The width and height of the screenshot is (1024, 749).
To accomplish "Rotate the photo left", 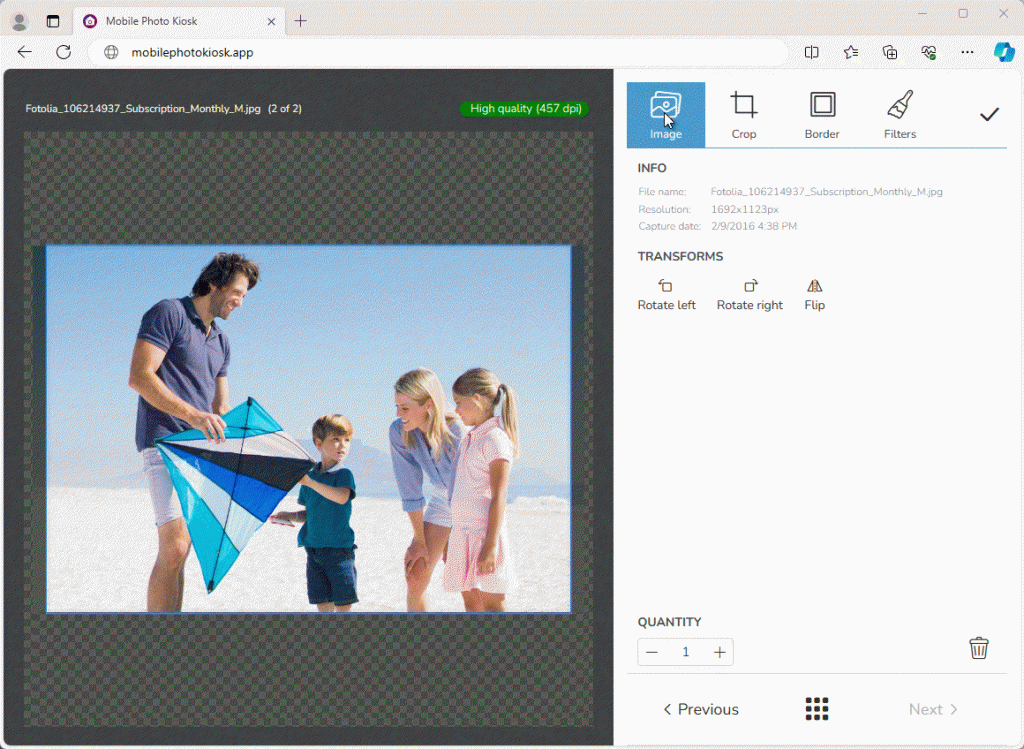I will [666, 295].
